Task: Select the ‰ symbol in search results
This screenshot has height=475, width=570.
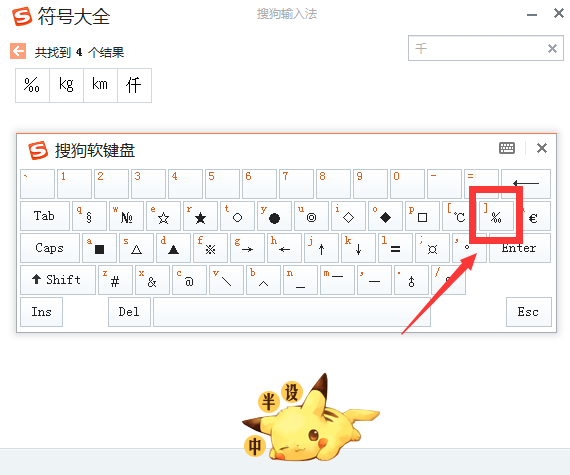Action: click(32, 85)
